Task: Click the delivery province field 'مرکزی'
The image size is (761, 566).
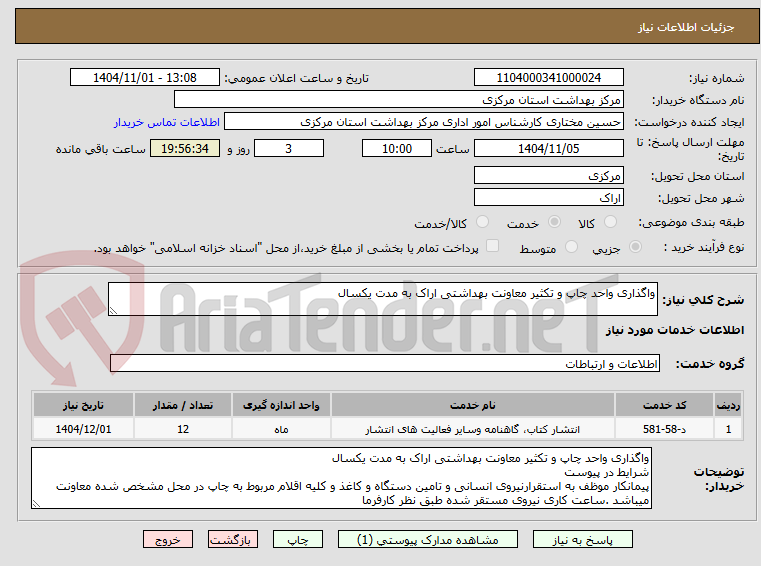Action: point(548,176)
